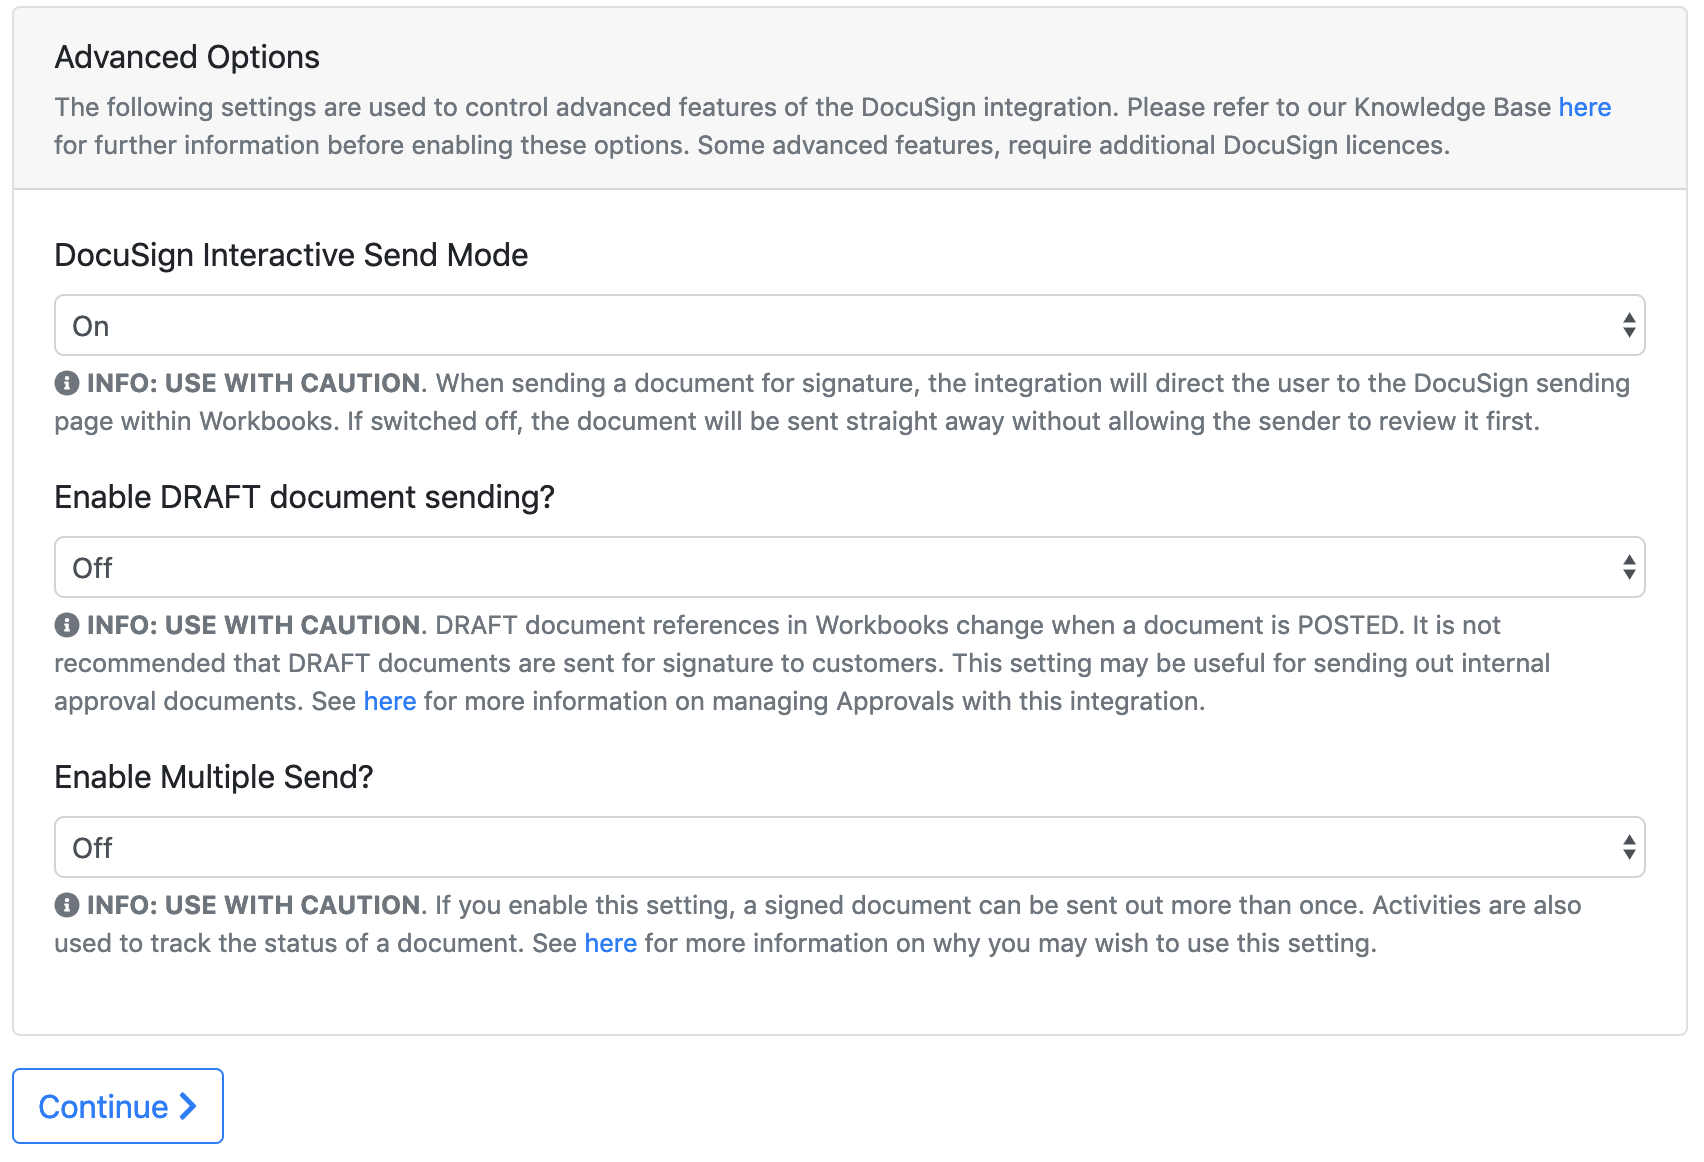Screen dimensions: 1704x1162
Task: Click info icon under DRAFT document sending
Action: pyautogui.click(x=67, y=625)
